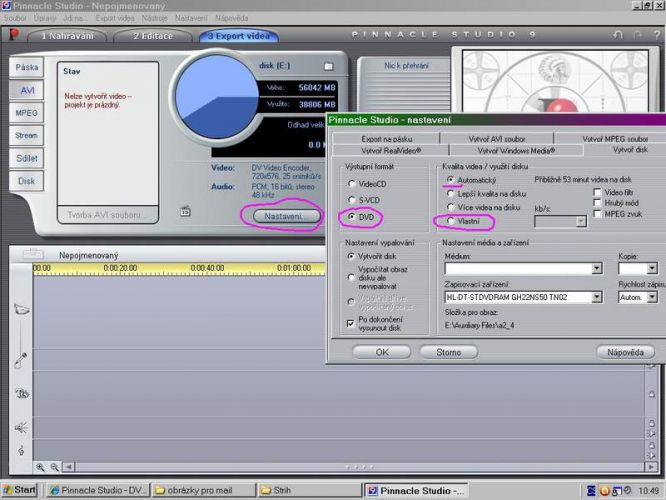
Task: Click the Nastavení... button
Action: (x=287, y=217)
